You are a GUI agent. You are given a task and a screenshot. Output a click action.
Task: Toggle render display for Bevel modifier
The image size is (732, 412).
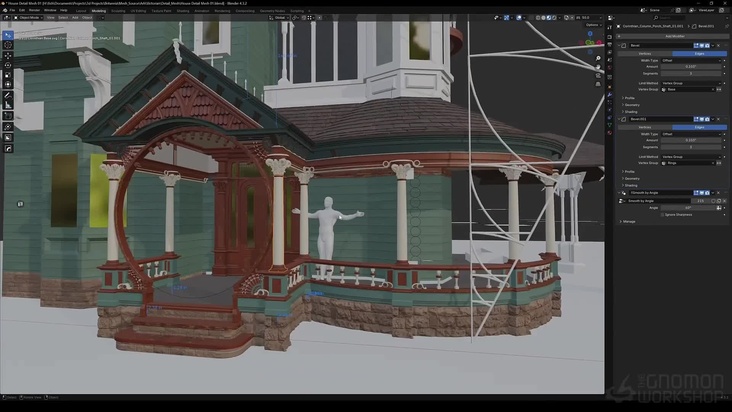(707, 45)
